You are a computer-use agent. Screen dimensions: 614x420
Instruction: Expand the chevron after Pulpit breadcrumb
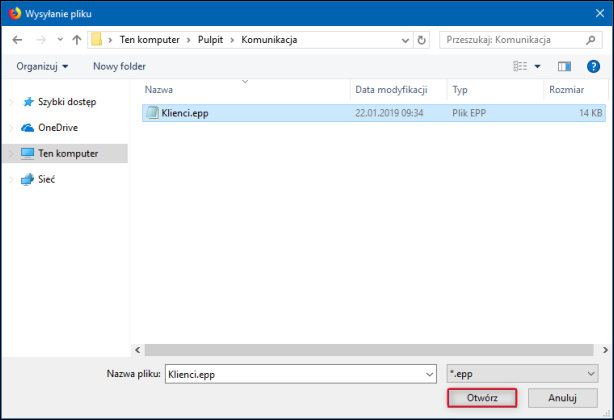pyautogui.click(x=232, y=40)
